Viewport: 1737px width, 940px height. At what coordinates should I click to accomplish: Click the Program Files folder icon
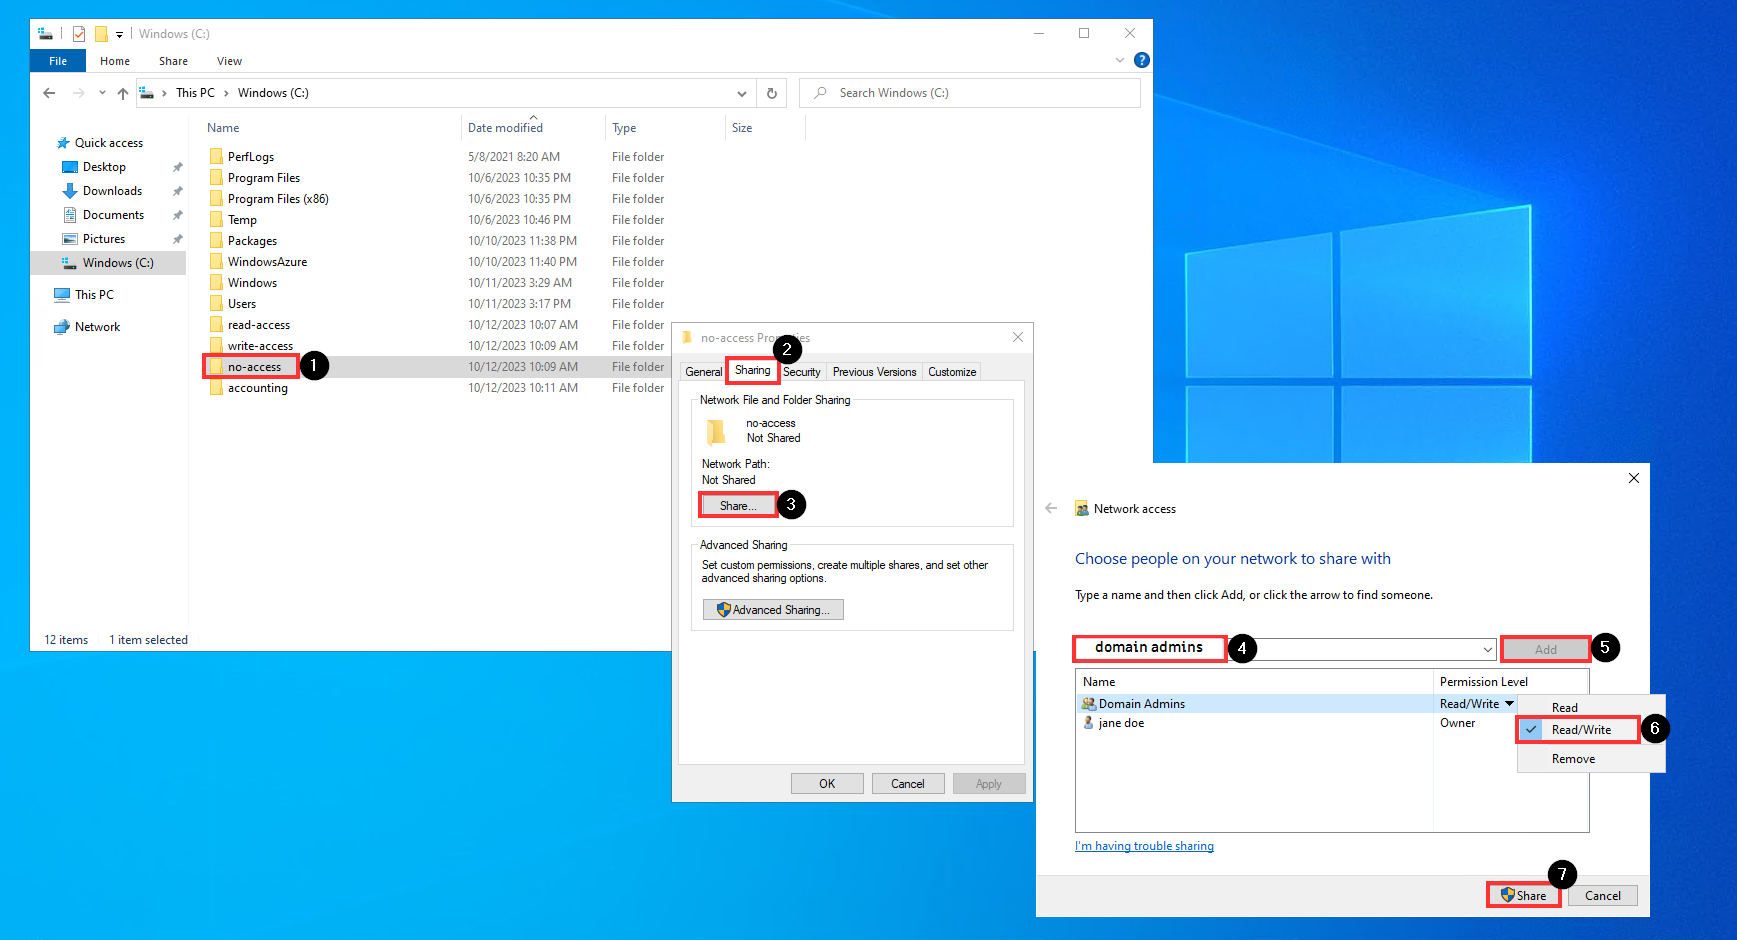click(216, 177)
